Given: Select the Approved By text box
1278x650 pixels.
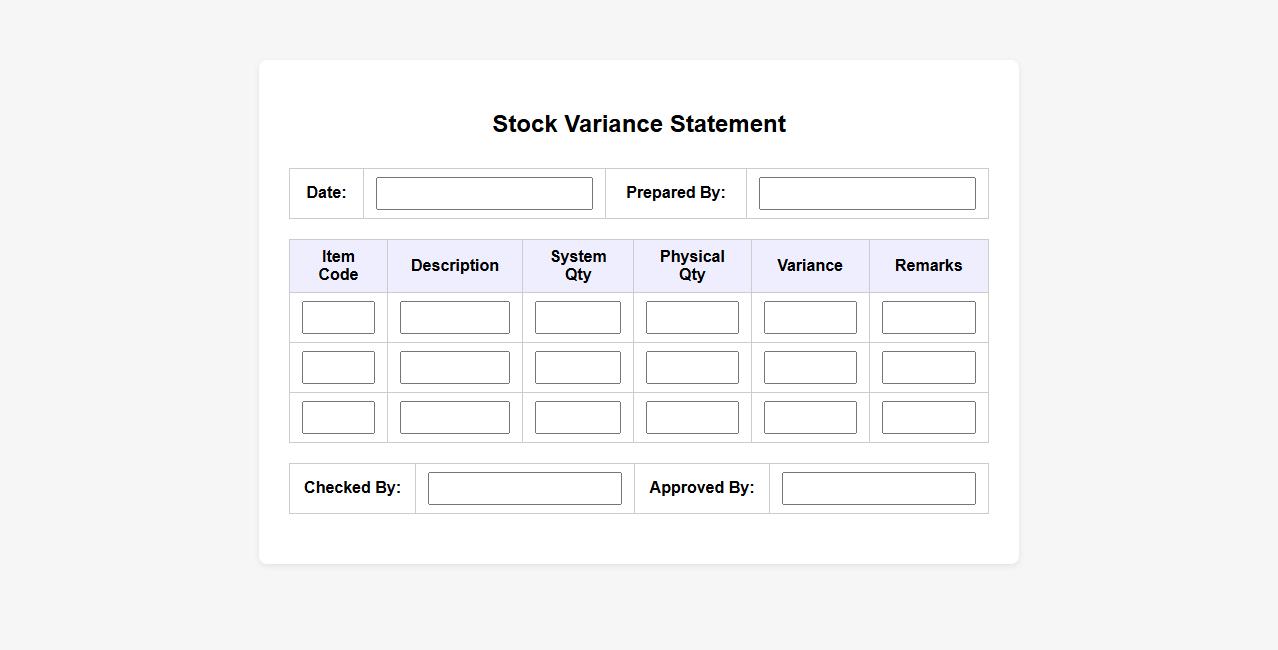Looking at the screenshot, I should [878, 488].
